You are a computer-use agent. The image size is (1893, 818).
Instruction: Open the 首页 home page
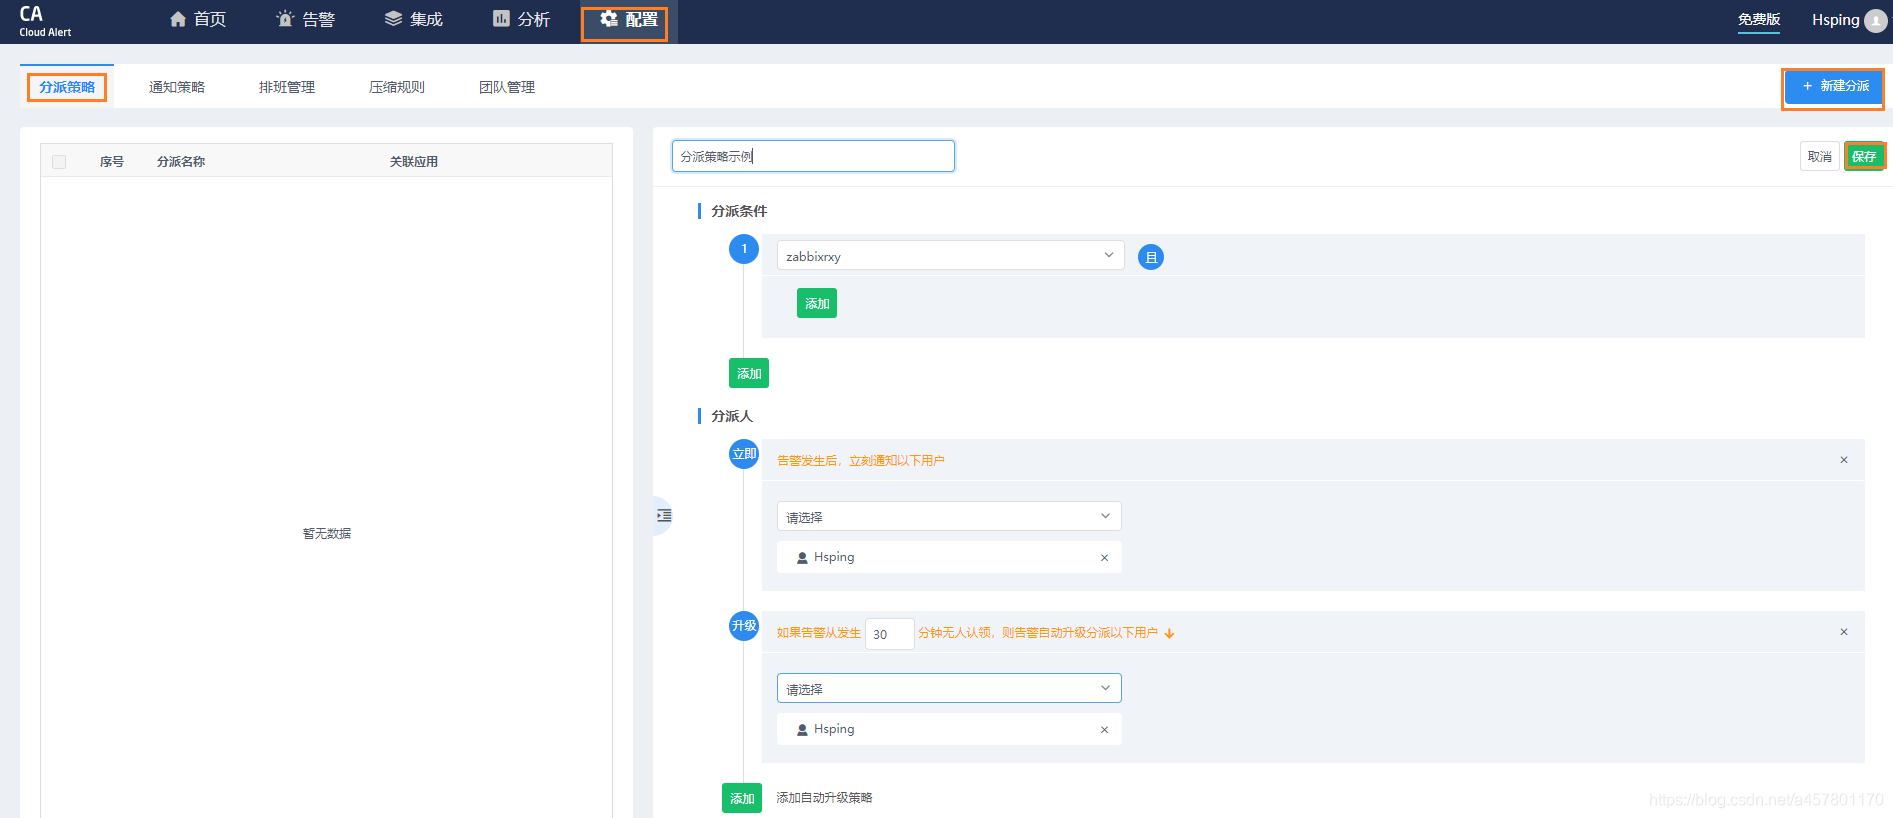(x=198, y=20)
